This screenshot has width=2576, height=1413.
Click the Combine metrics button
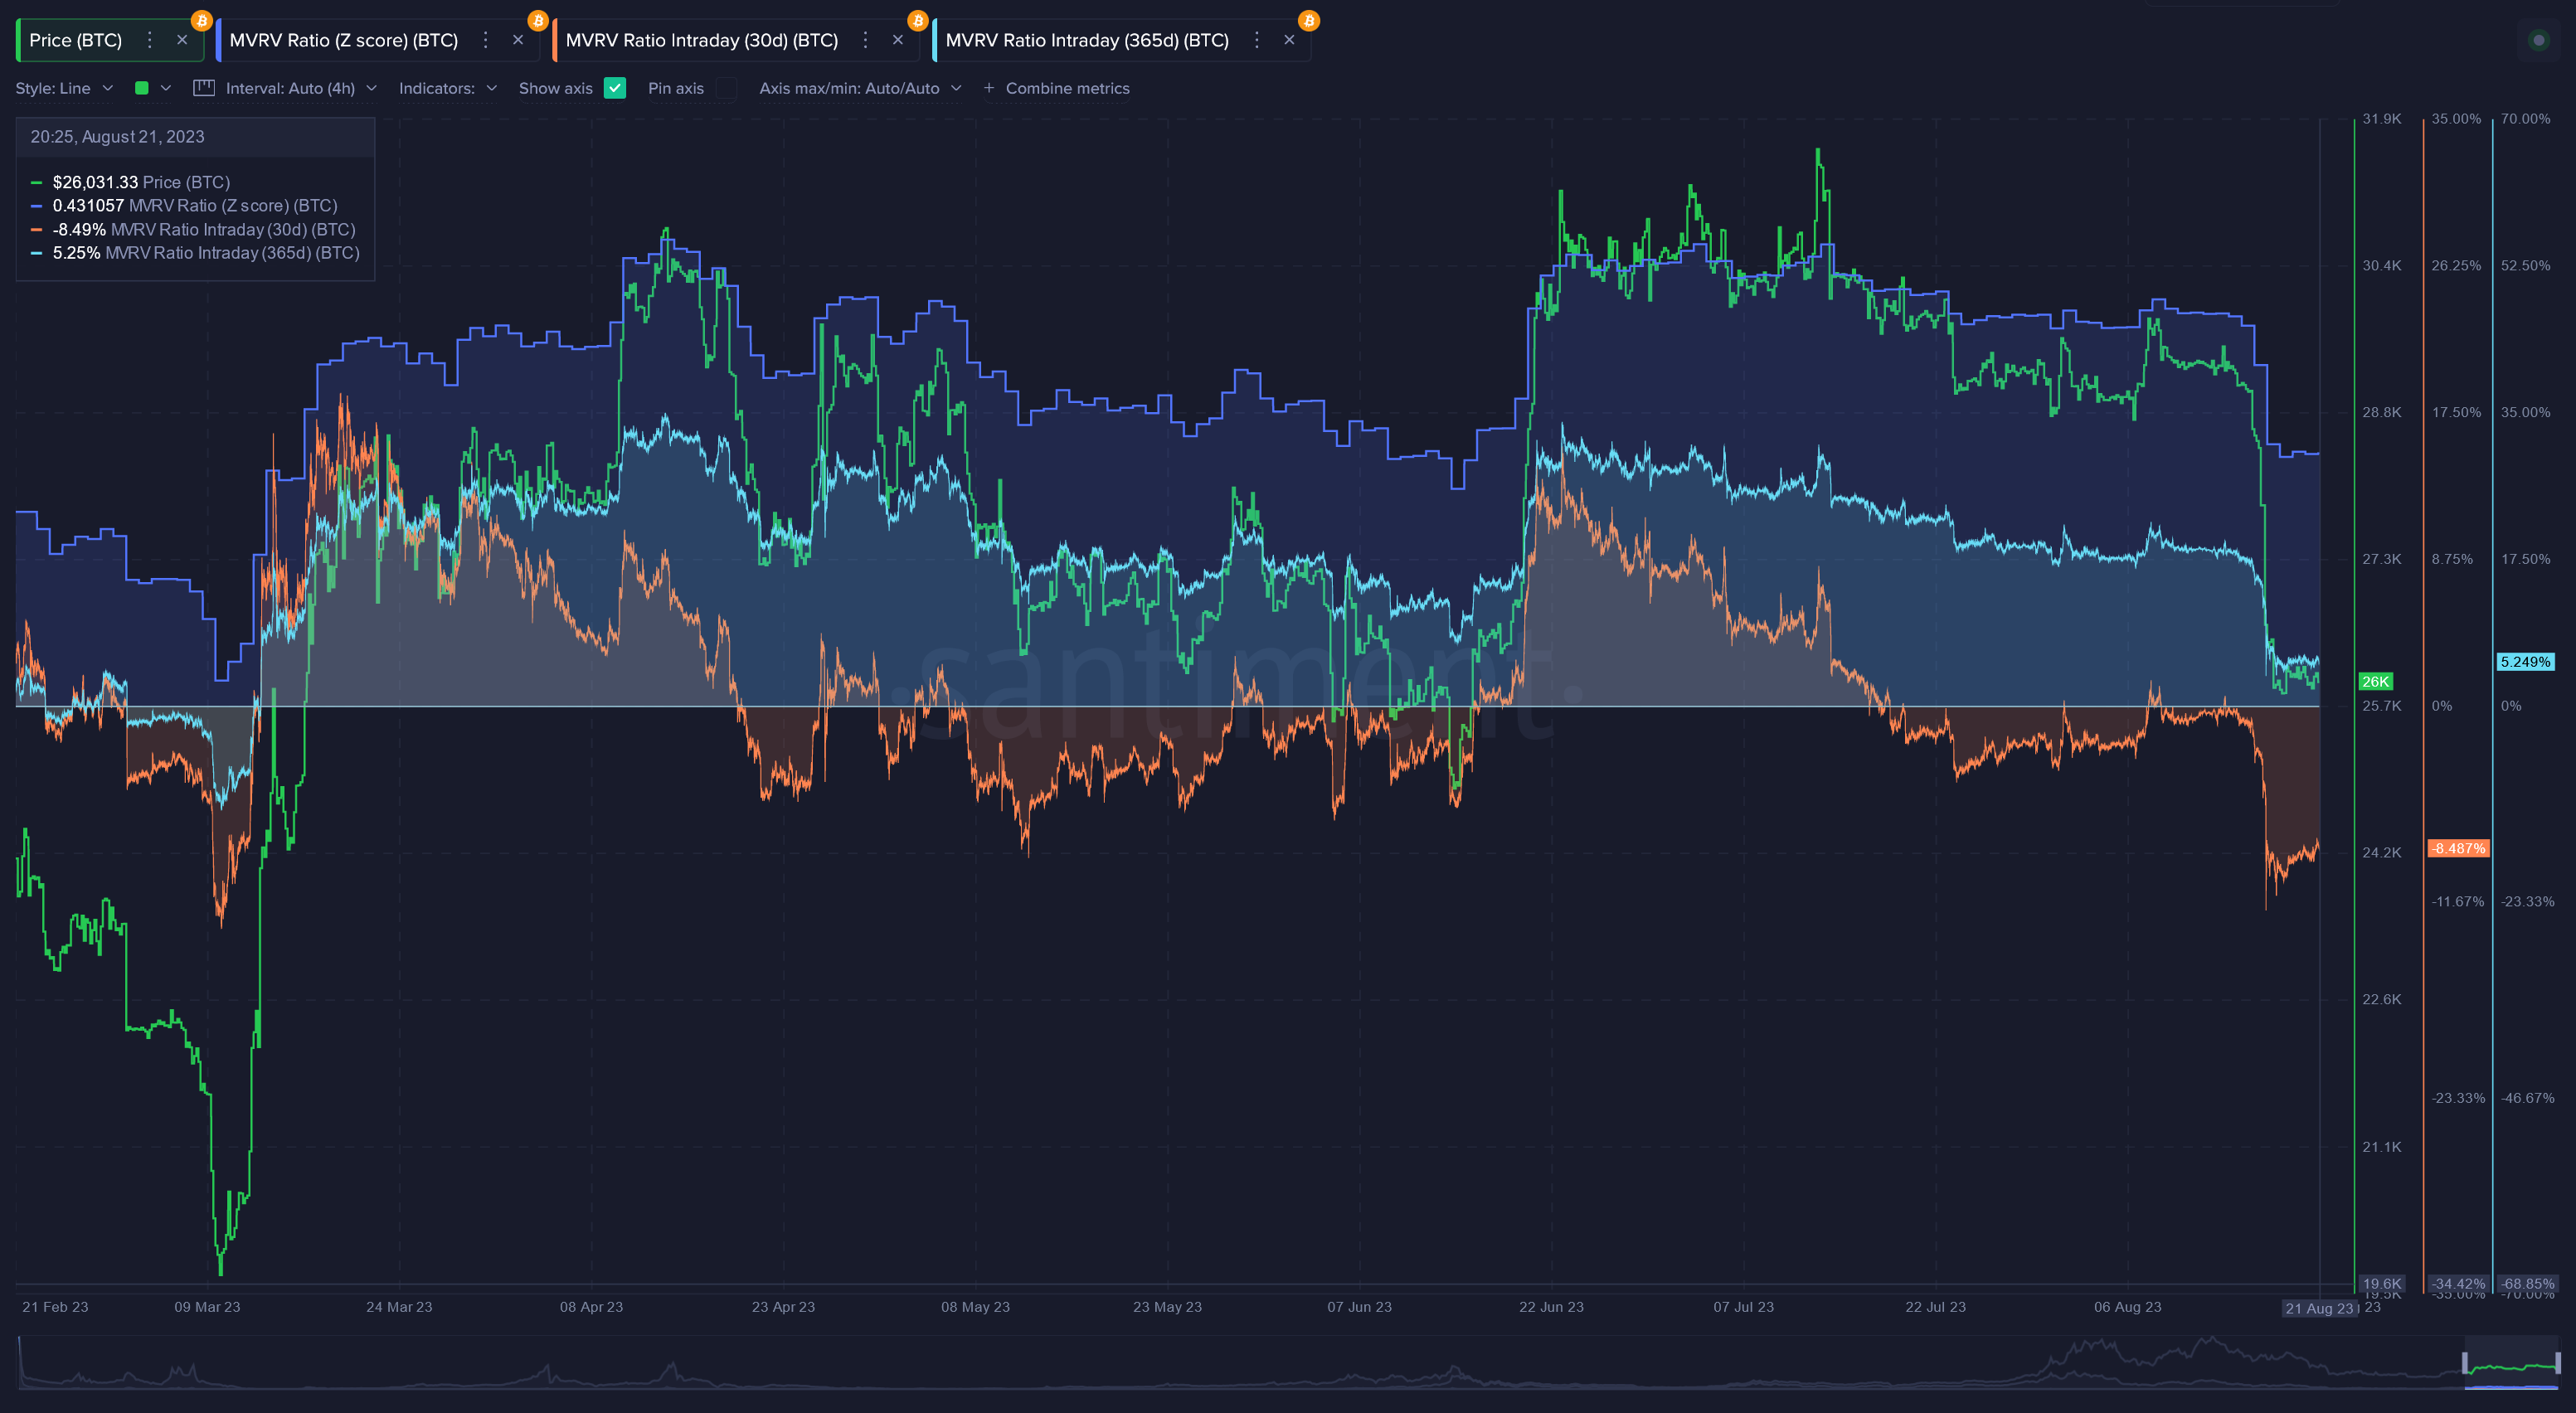(x=1067, y=88)
